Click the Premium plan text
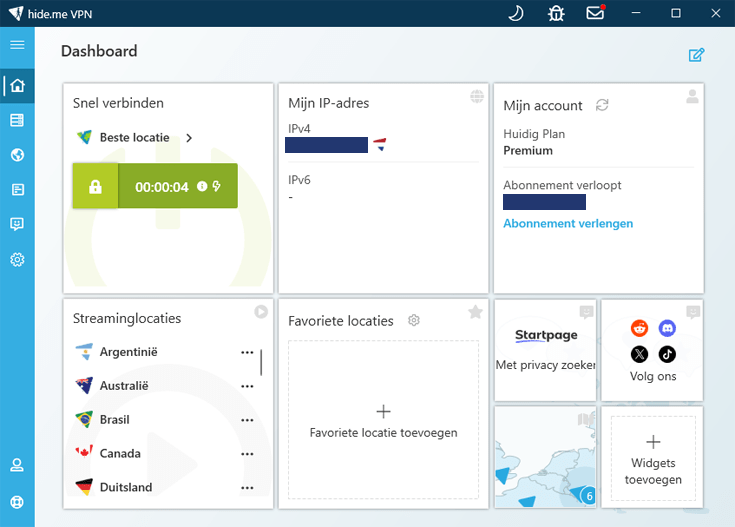735x527 pixels. (528, 151)
